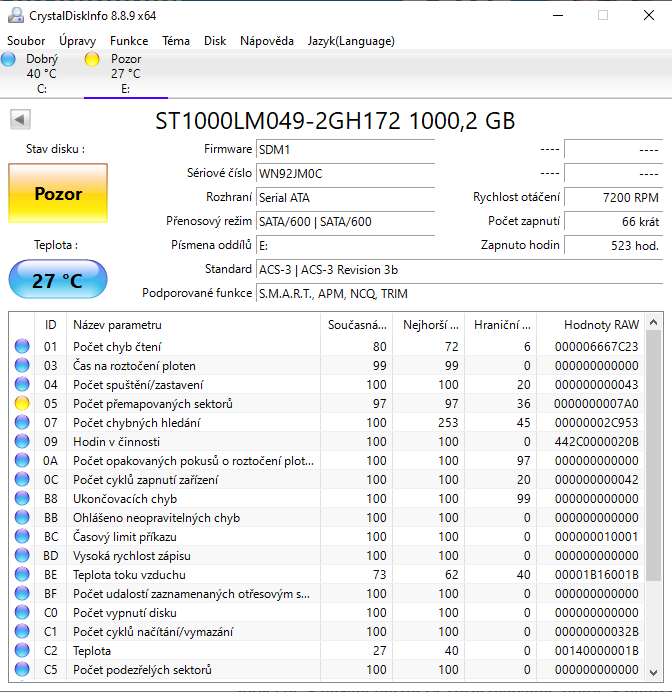Open the Jazyk(Language) menu
This screenshot has height=692, width=672.
[350, 41]
